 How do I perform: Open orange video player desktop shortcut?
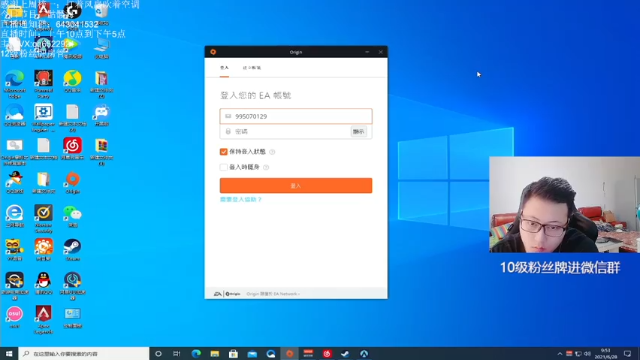[44, 249]
